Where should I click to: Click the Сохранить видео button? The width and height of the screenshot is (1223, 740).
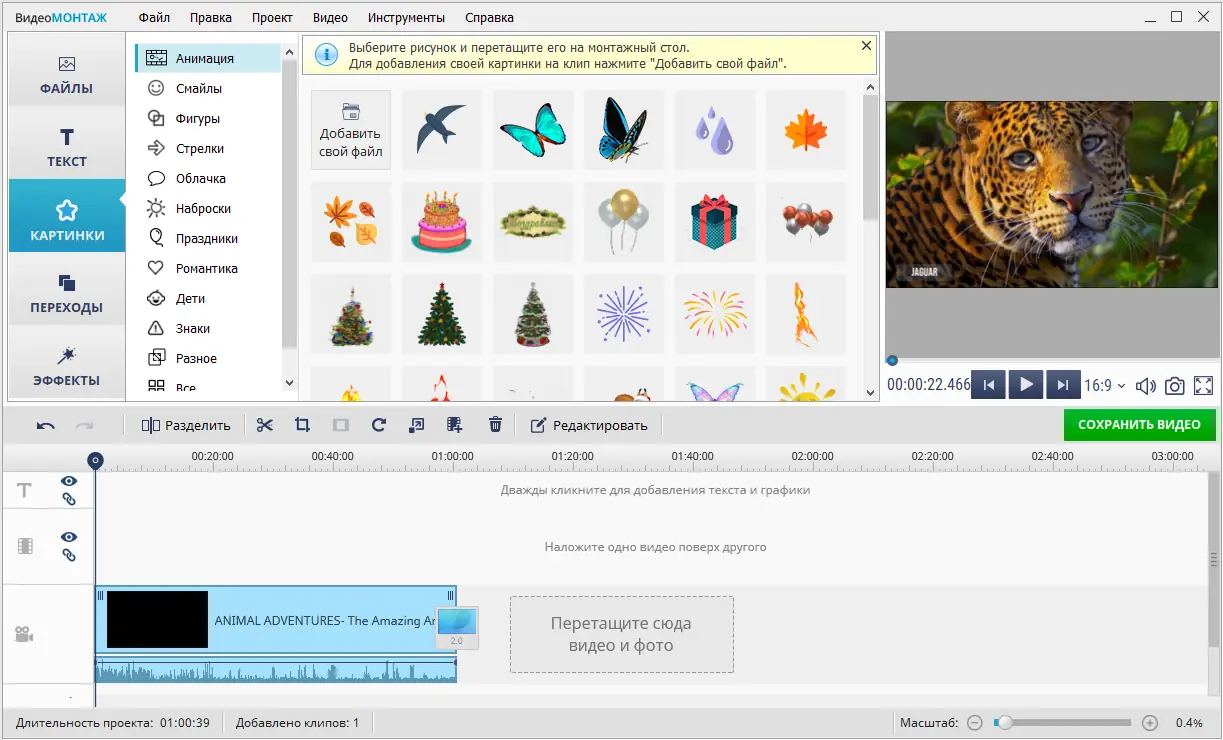tap(1139, 425)
